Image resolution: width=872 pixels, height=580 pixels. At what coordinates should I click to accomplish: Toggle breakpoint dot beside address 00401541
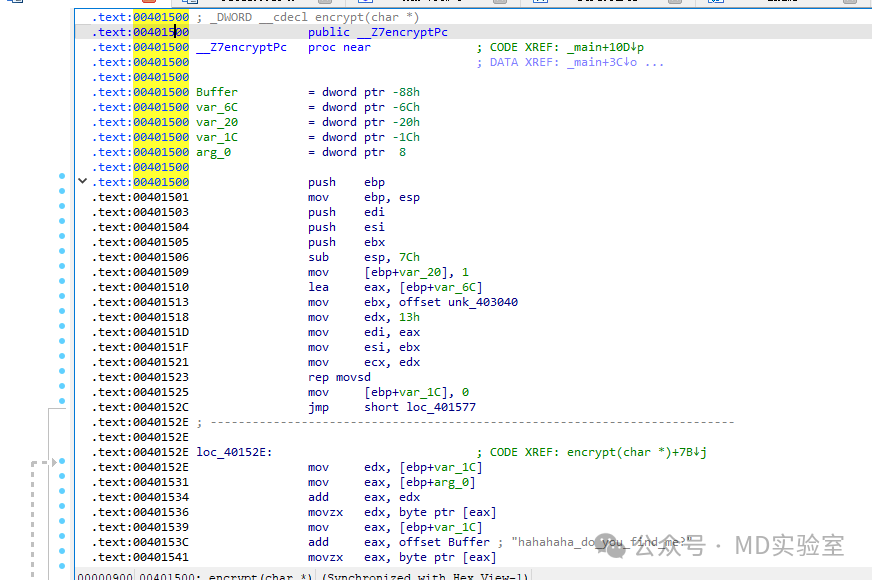[62, 551]
